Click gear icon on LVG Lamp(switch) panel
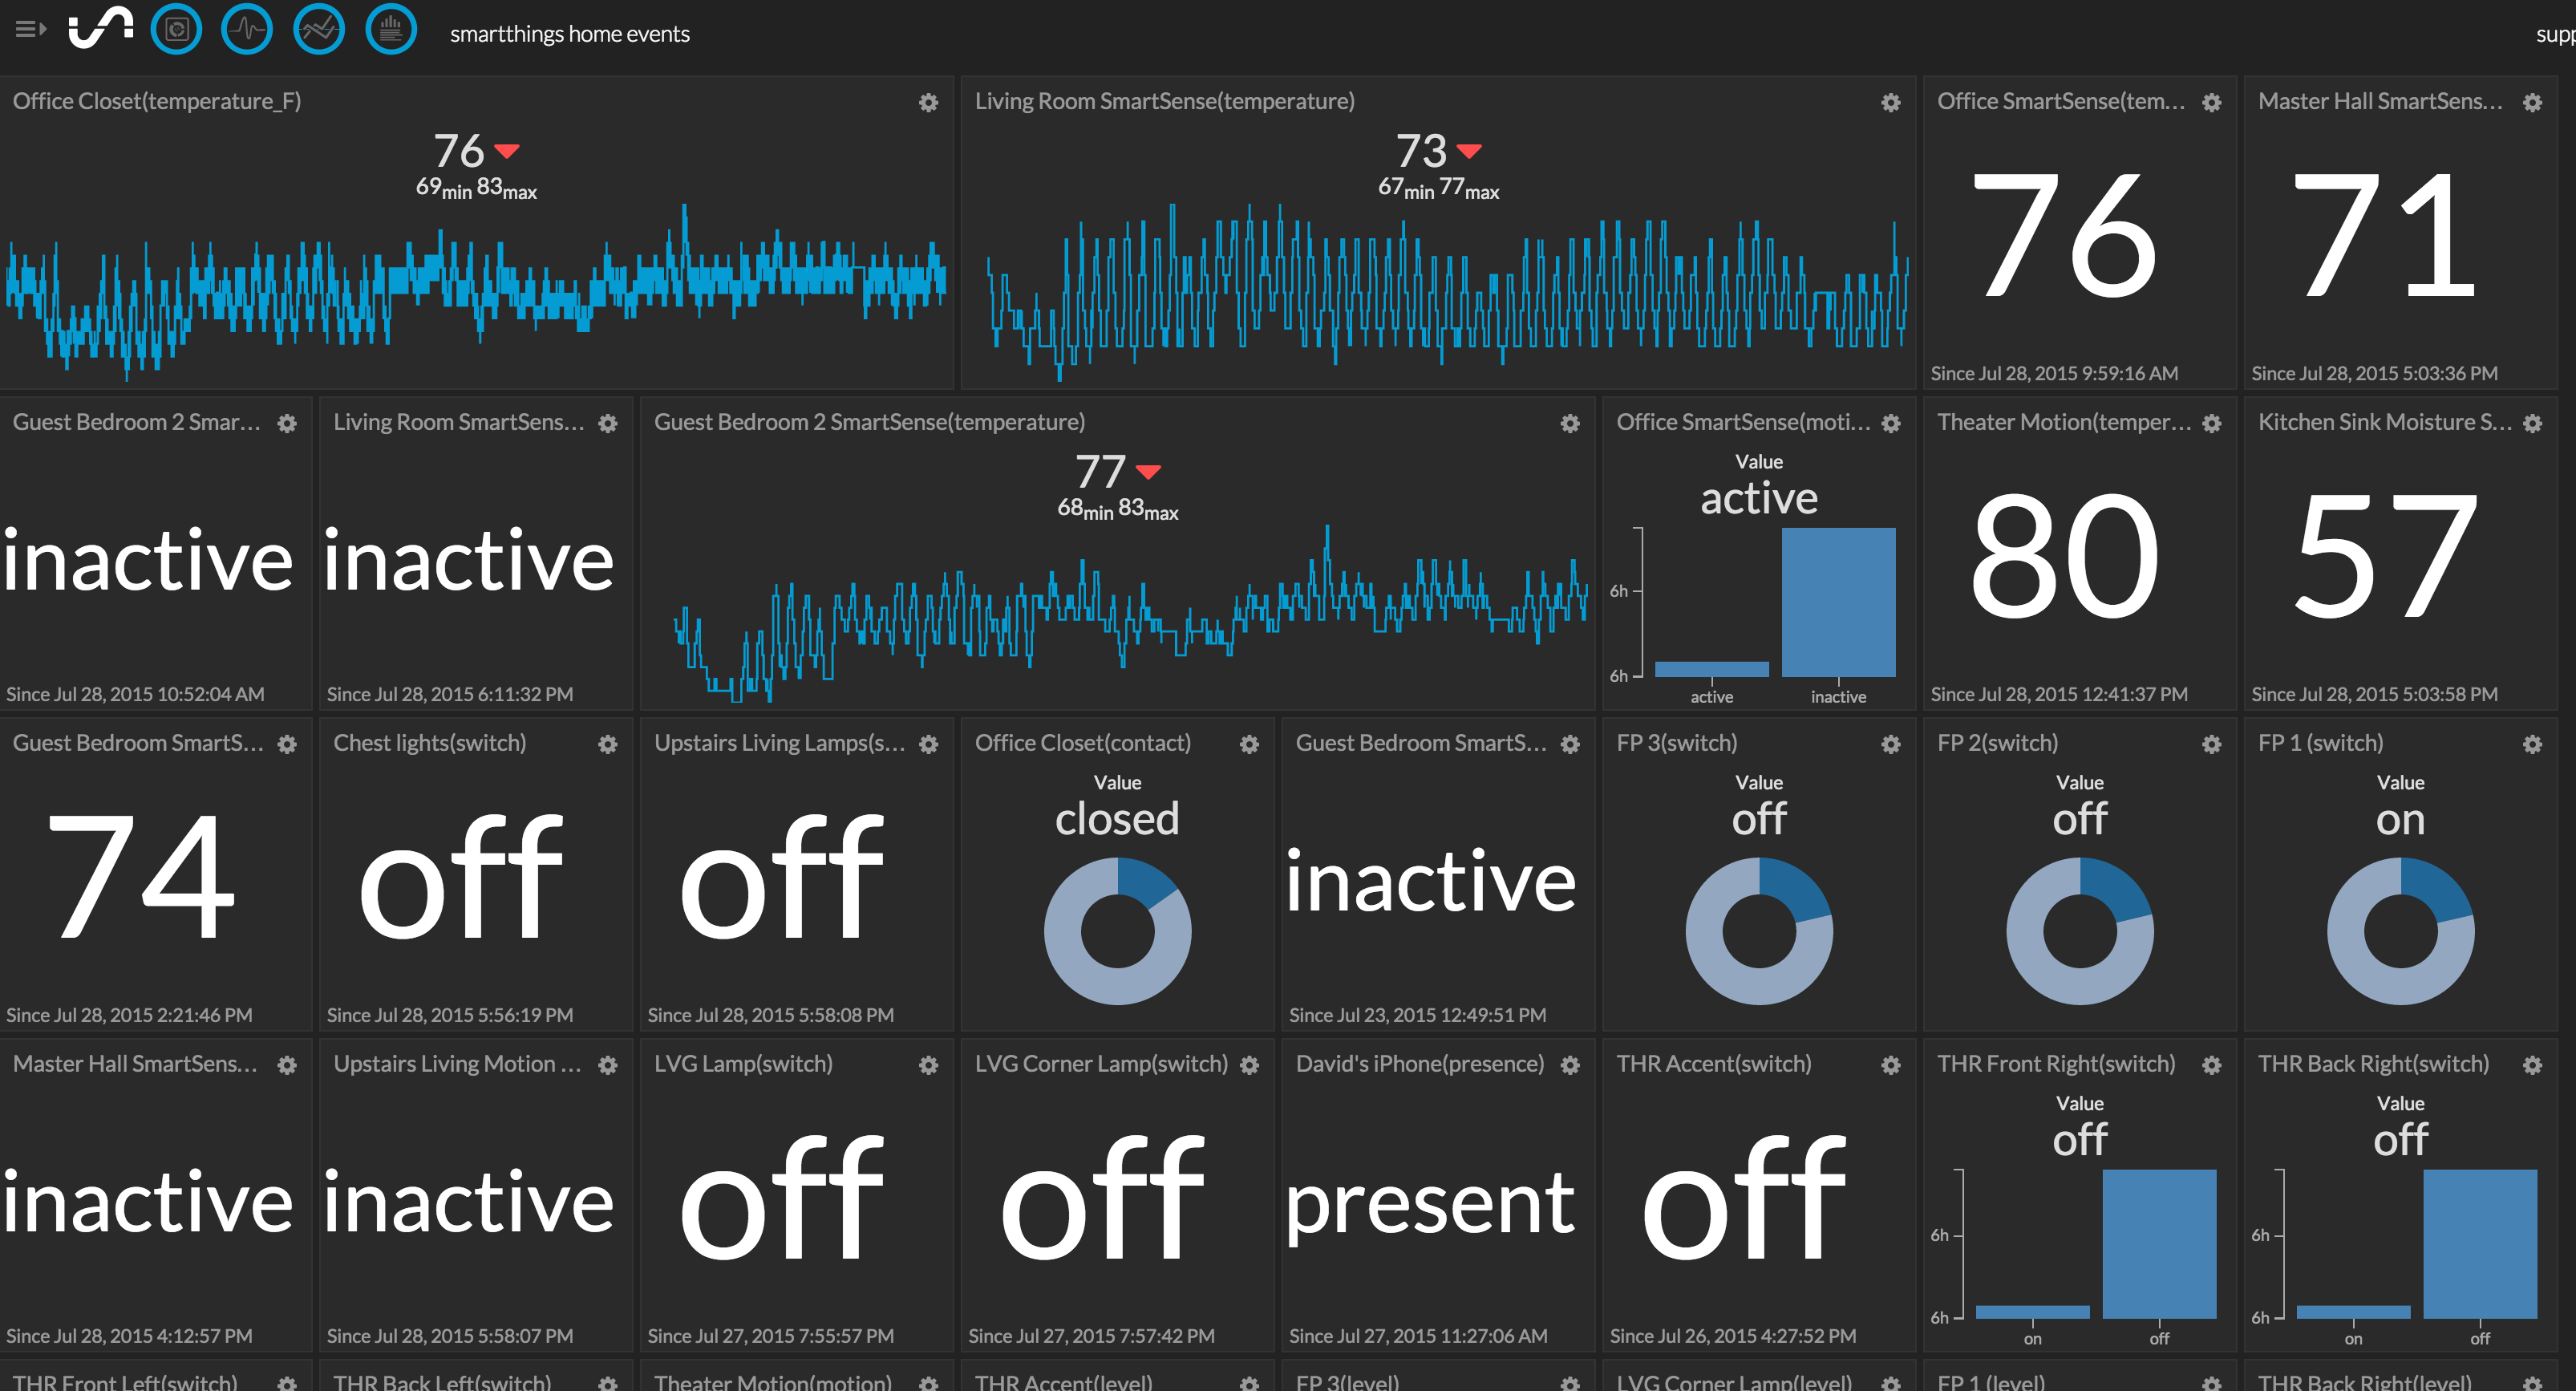The image size is (2576, 1391). [929, 1065]
